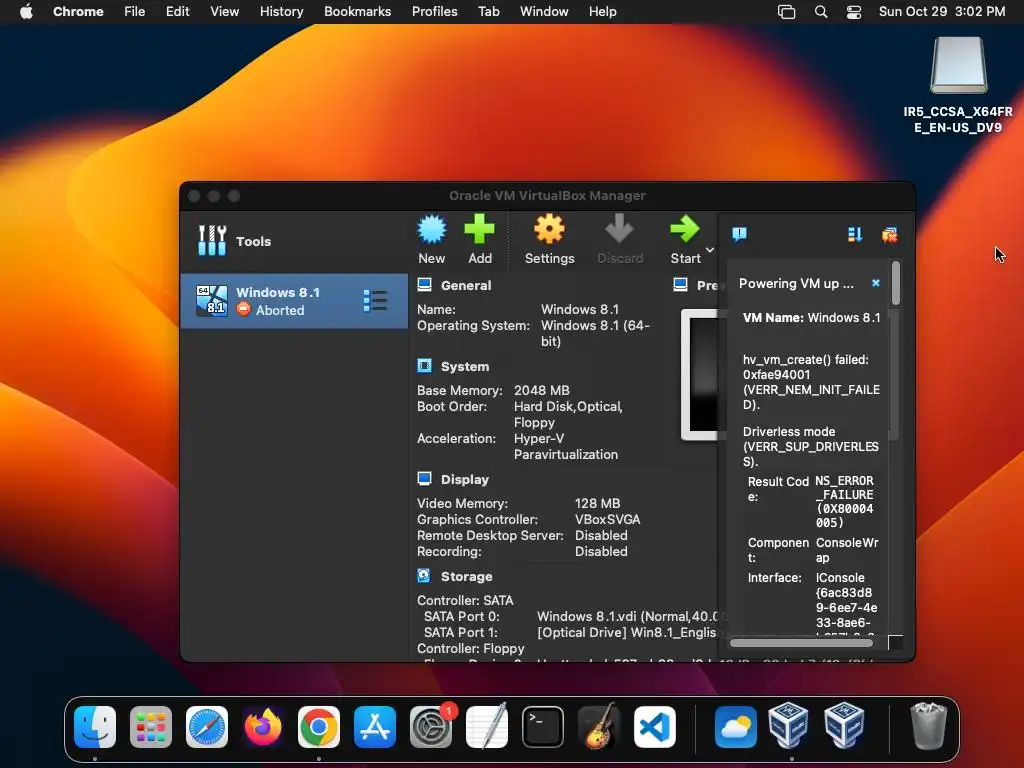Open Firefox from the Dock
The width and height of the screenshot is (1024, 768).
pyautogui.click(x=263, y=727)
